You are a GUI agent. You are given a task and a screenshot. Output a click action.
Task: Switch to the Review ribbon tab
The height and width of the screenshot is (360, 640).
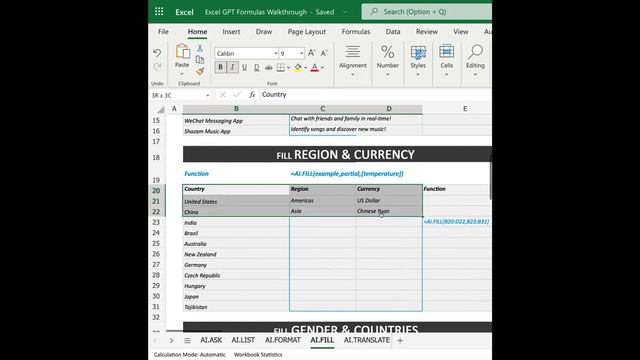(x=427, y=31)
